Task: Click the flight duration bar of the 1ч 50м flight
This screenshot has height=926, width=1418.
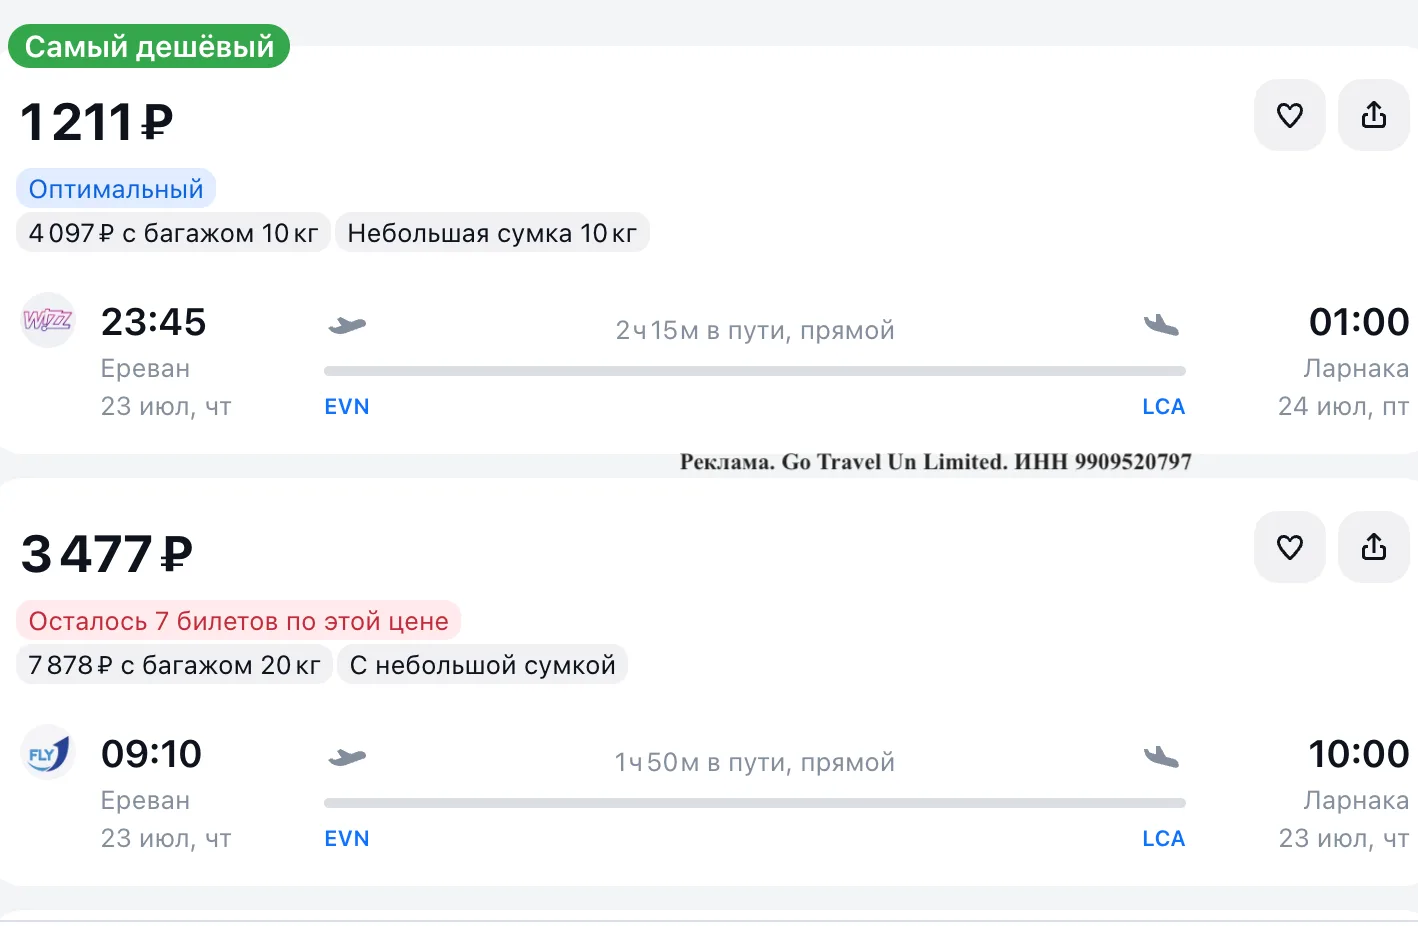Action: (x=755, y=803)
